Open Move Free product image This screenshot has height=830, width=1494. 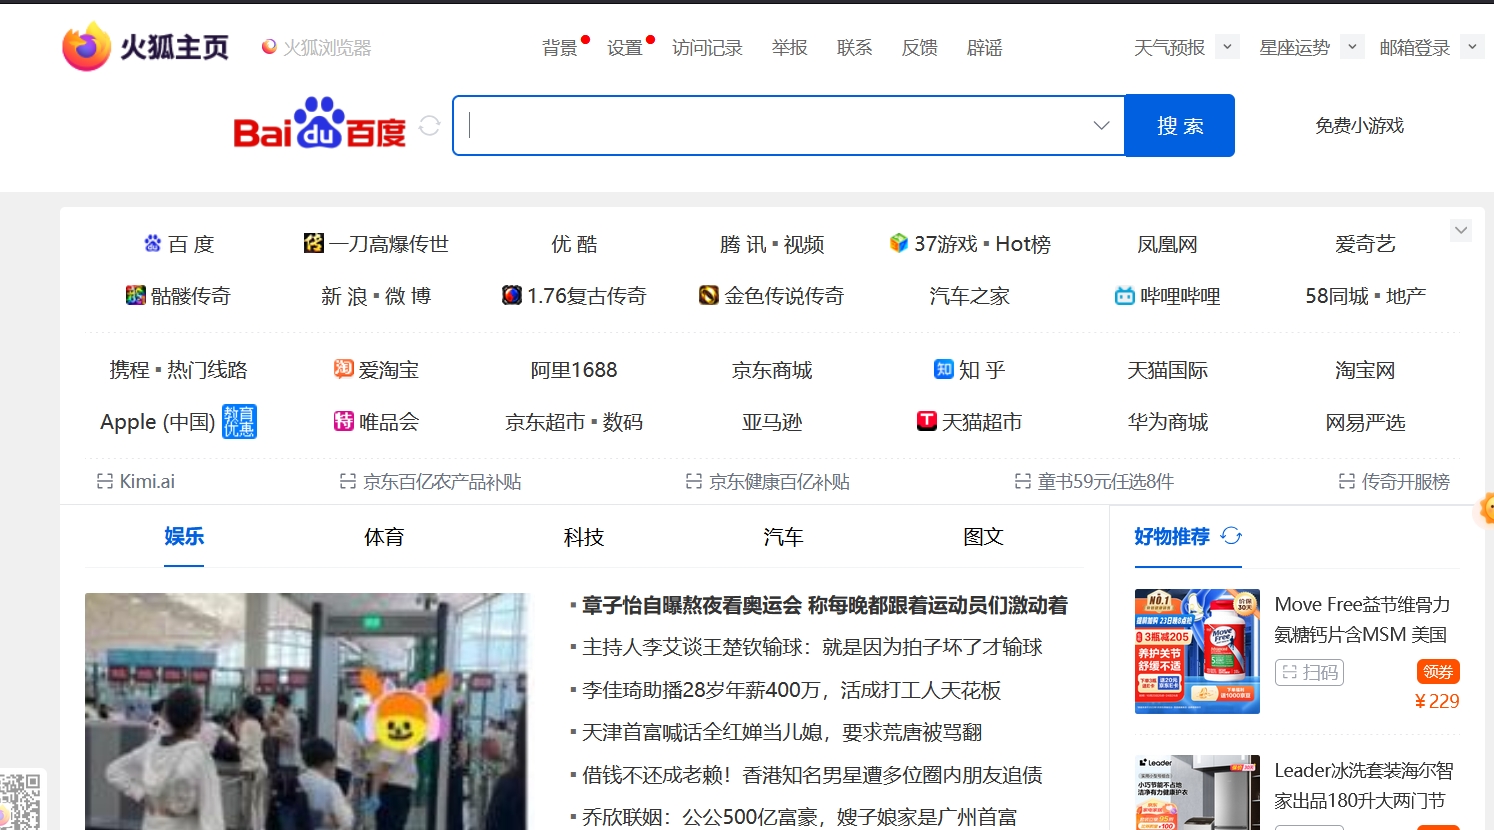(x=1197, y=651)
